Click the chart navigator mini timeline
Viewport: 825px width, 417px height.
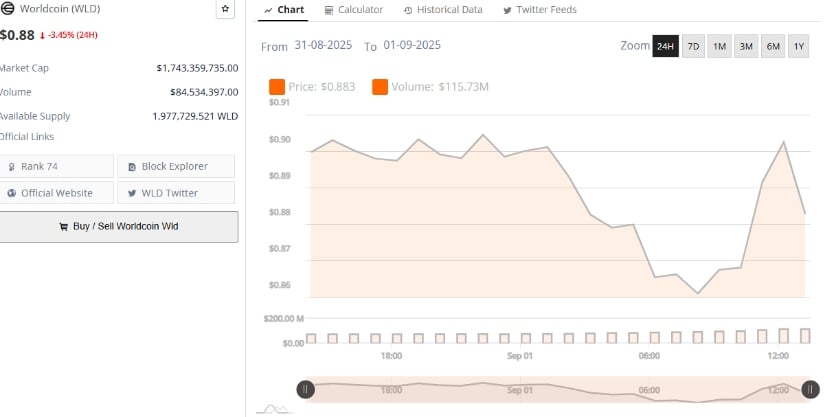coord(558,390)
